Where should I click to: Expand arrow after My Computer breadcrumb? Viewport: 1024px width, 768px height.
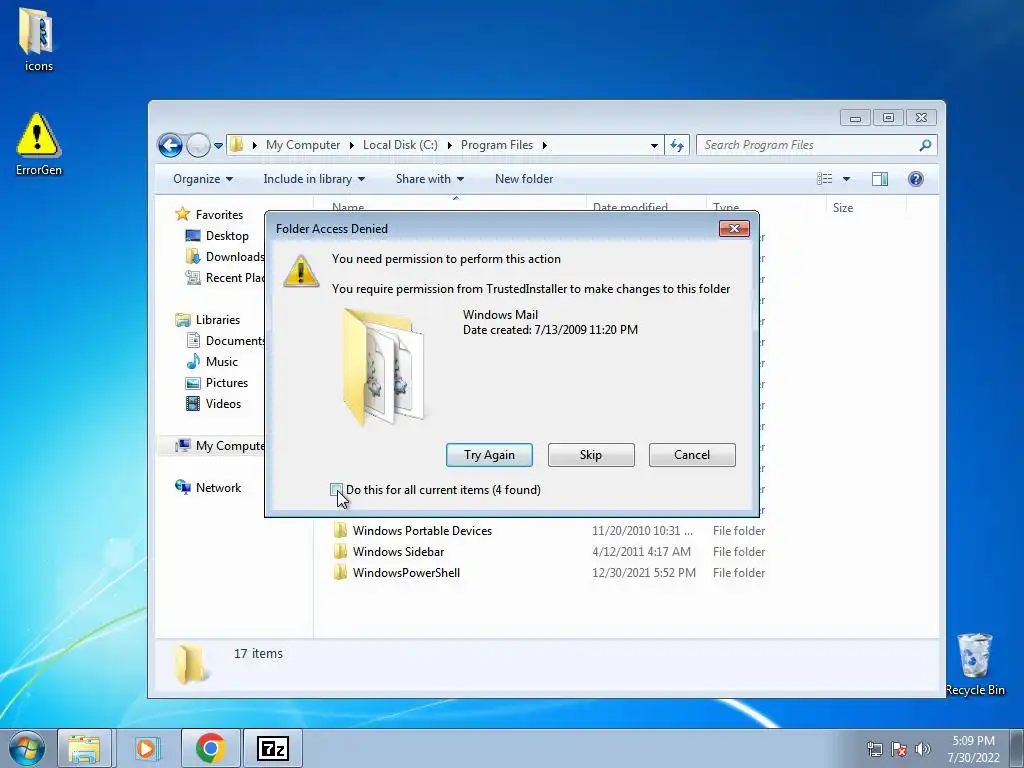[351, 145]
